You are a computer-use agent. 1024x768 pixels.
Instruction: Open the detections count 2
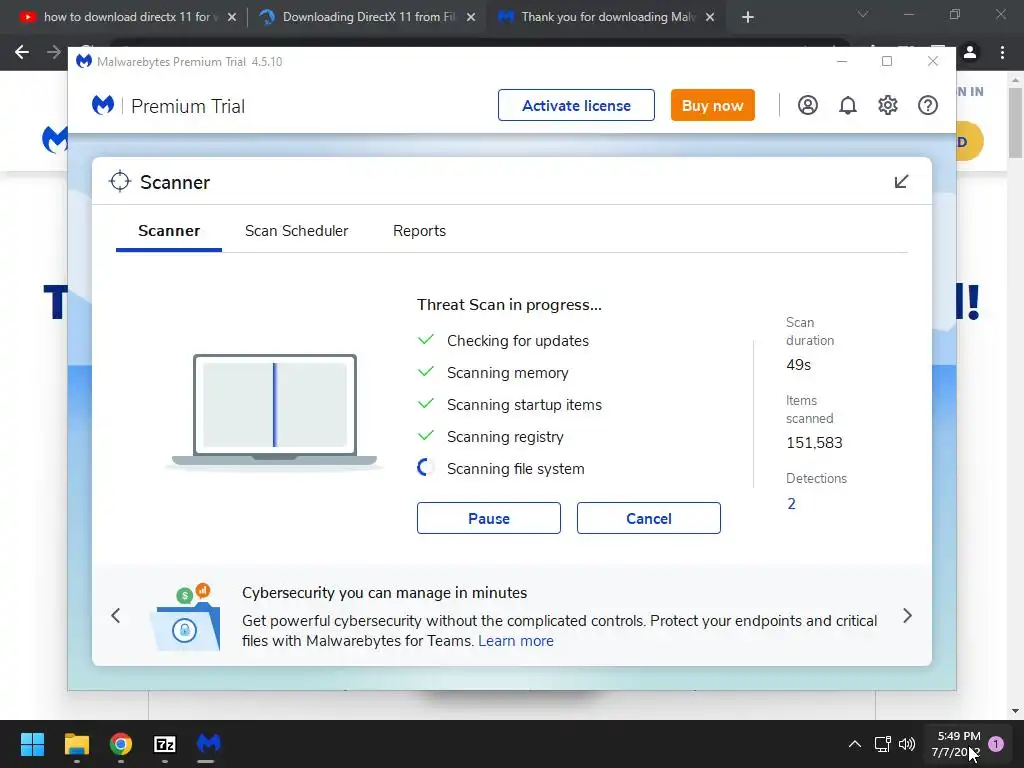[x=791, y=504]
